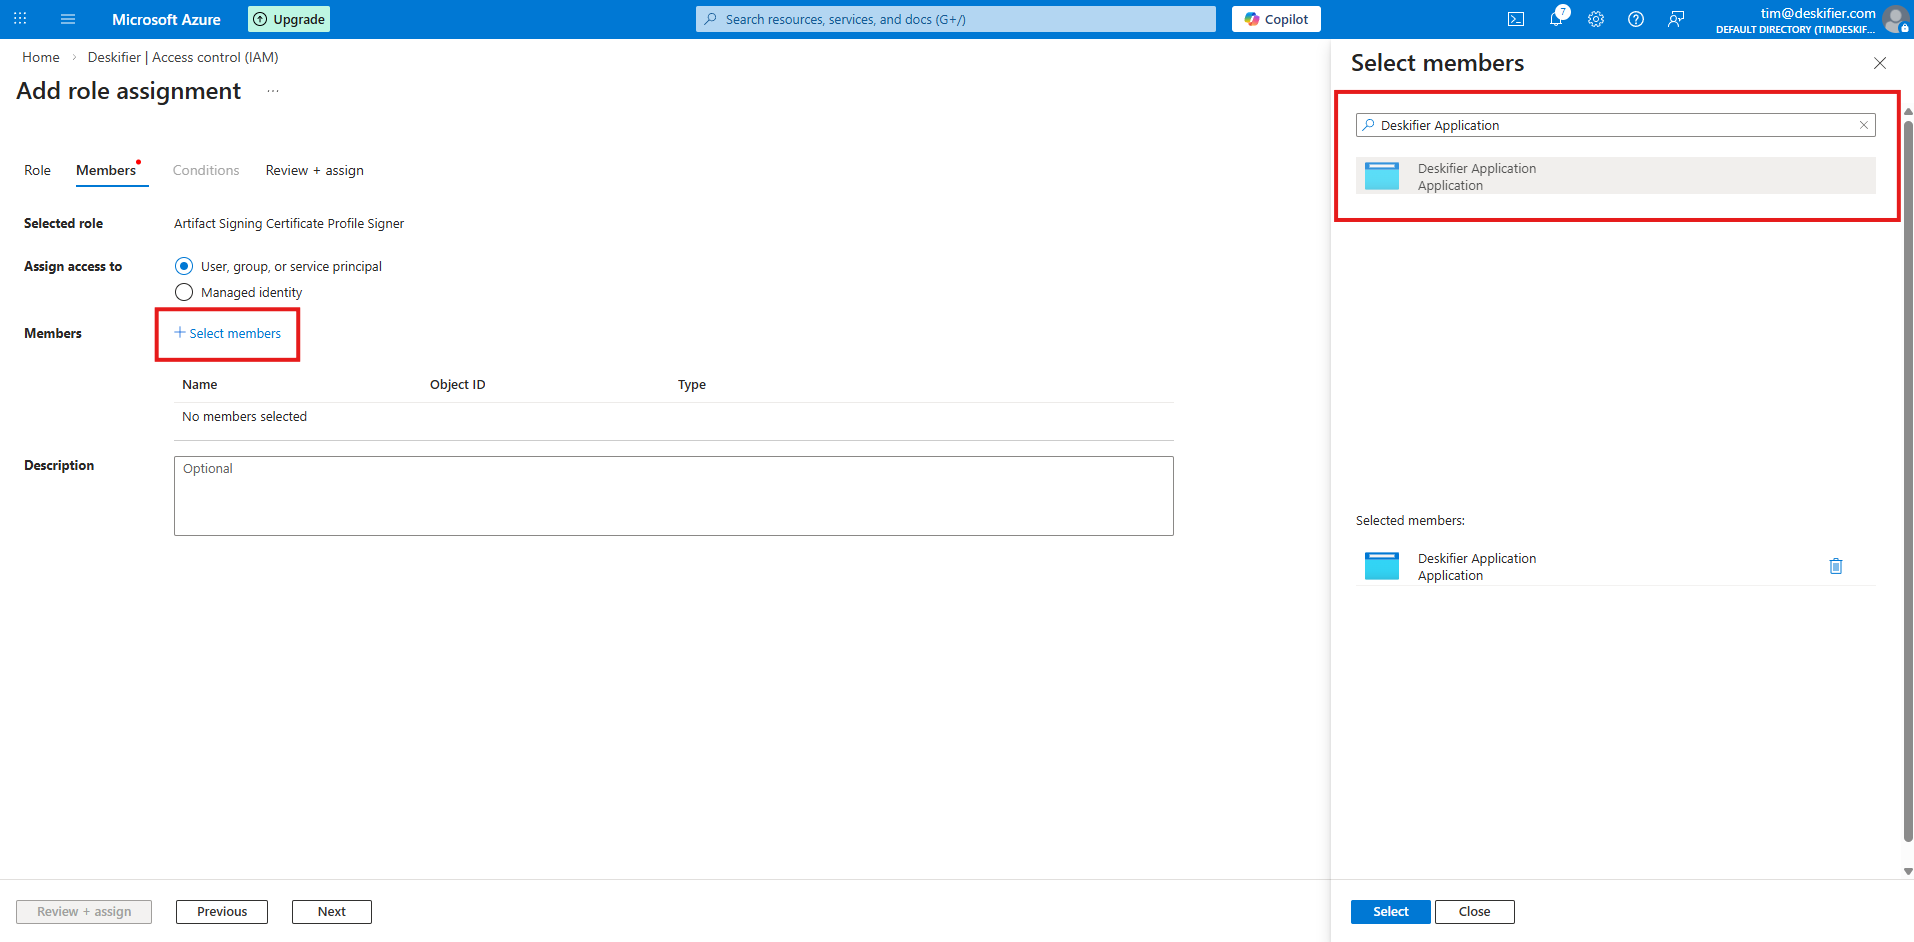Click the Close button in panel

[x=1475, y=912]
